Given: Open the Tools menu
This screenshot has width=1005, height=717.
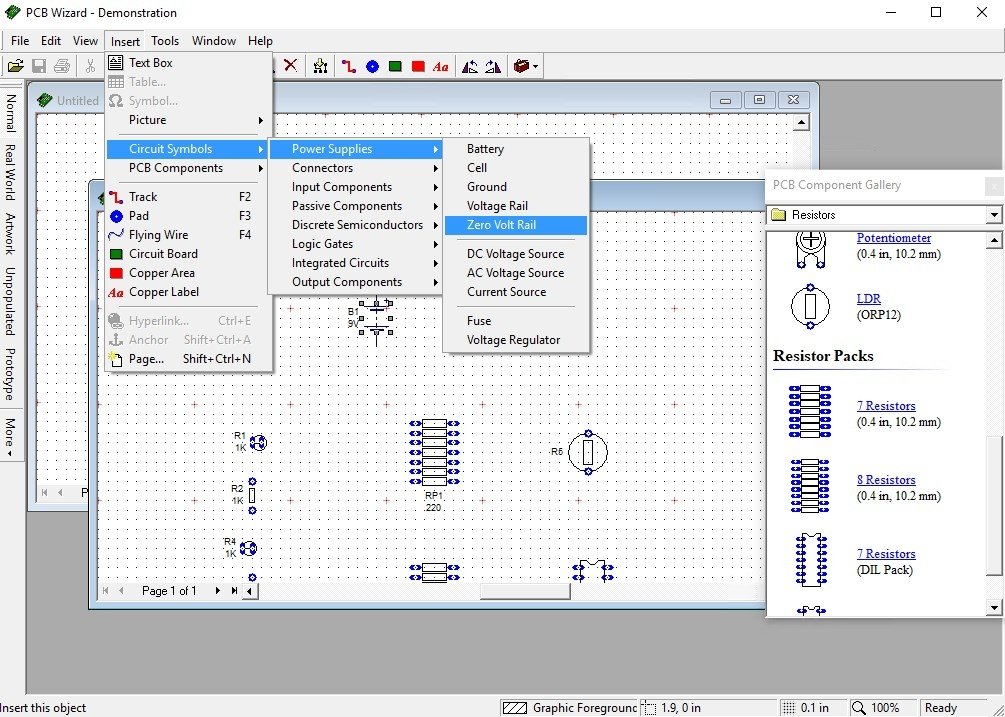Looking at the screenshot, I should click(165, 40).
